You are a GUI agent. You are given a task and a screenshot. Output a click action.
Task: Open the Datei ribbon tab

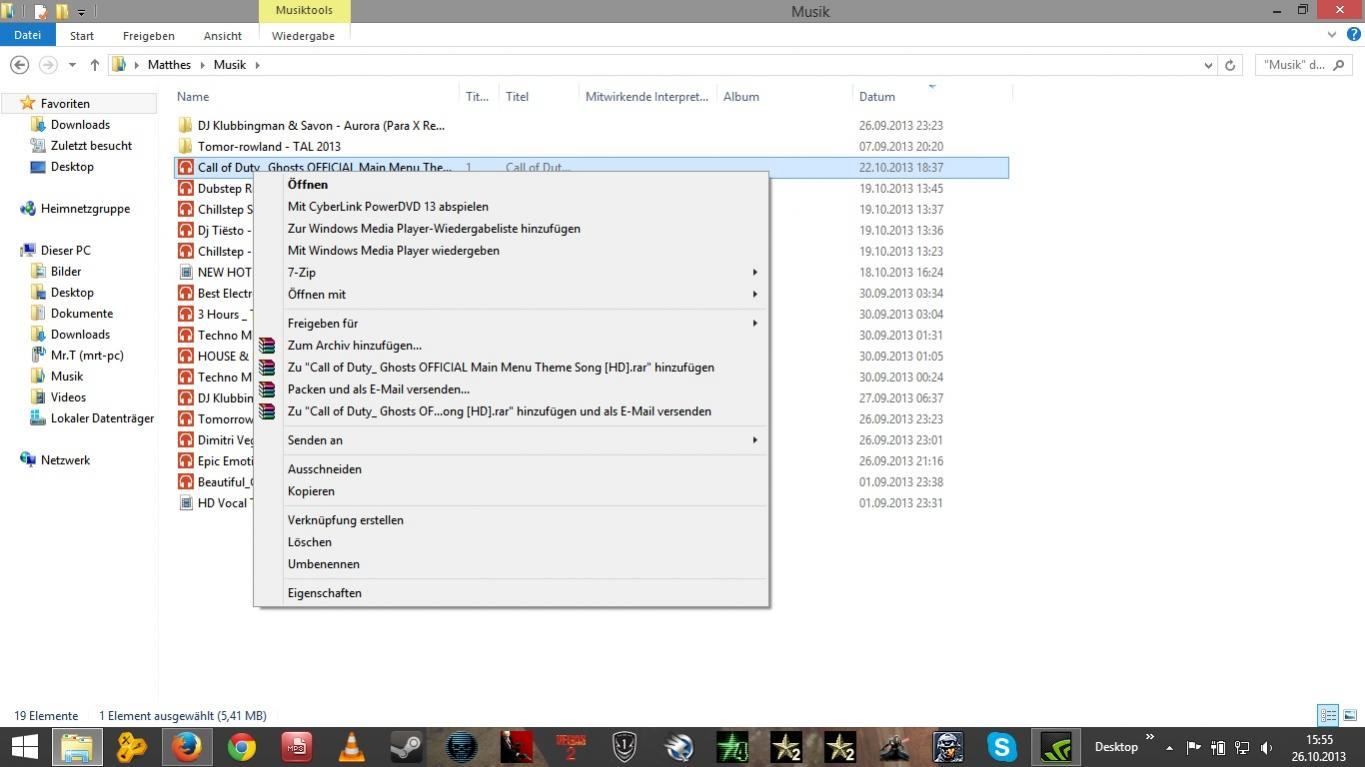coord(27,35)
